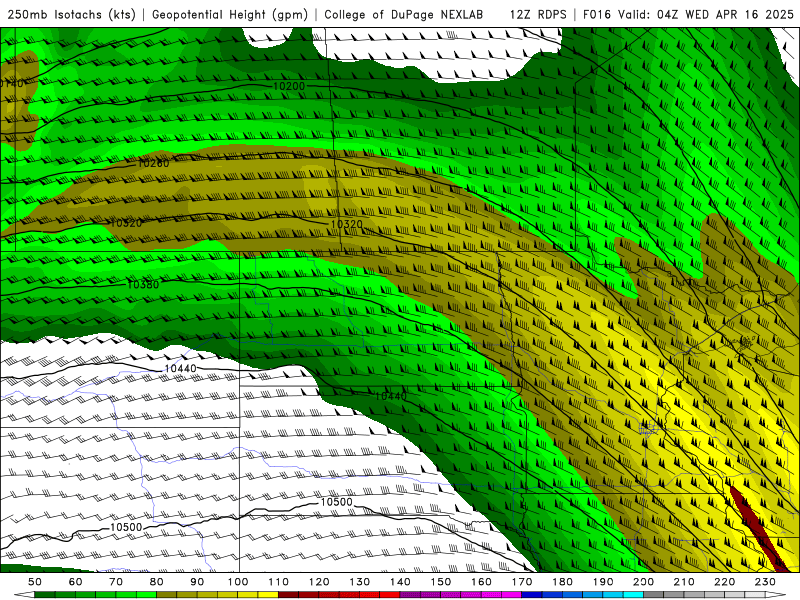The height and width of the screenshot is (600, 800).
Task: Click the bright red swatch just before 140
Action: (390, 595)
